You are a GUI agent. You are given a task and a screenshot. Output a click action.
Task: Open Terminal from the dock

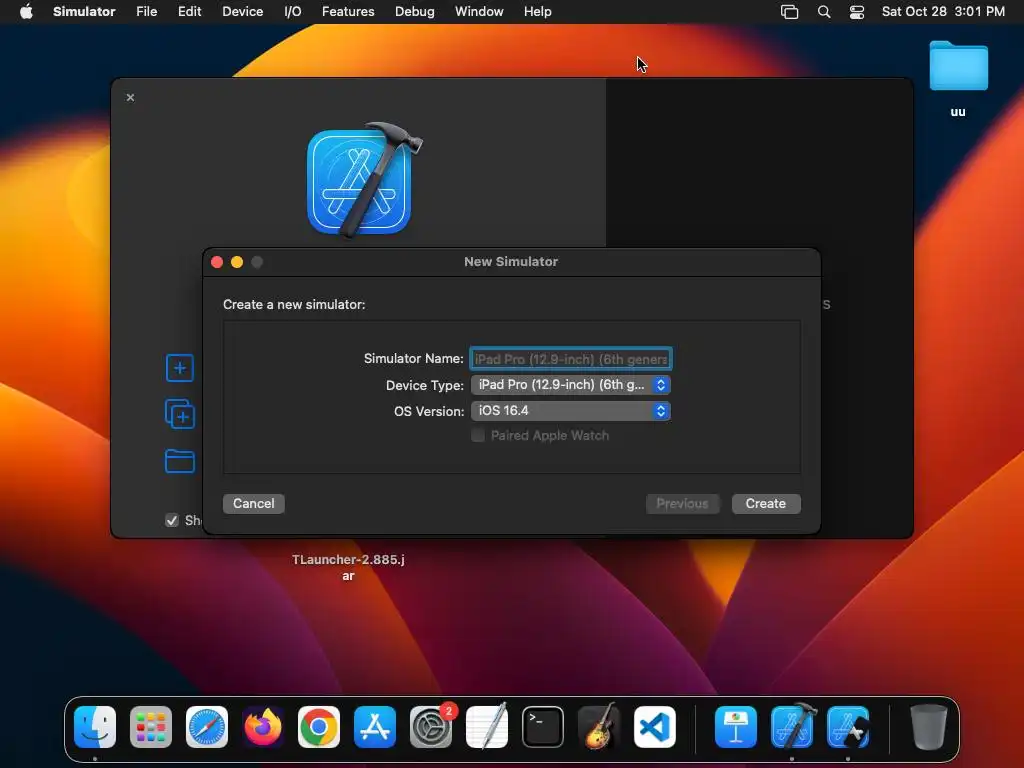tap(543, 727)
